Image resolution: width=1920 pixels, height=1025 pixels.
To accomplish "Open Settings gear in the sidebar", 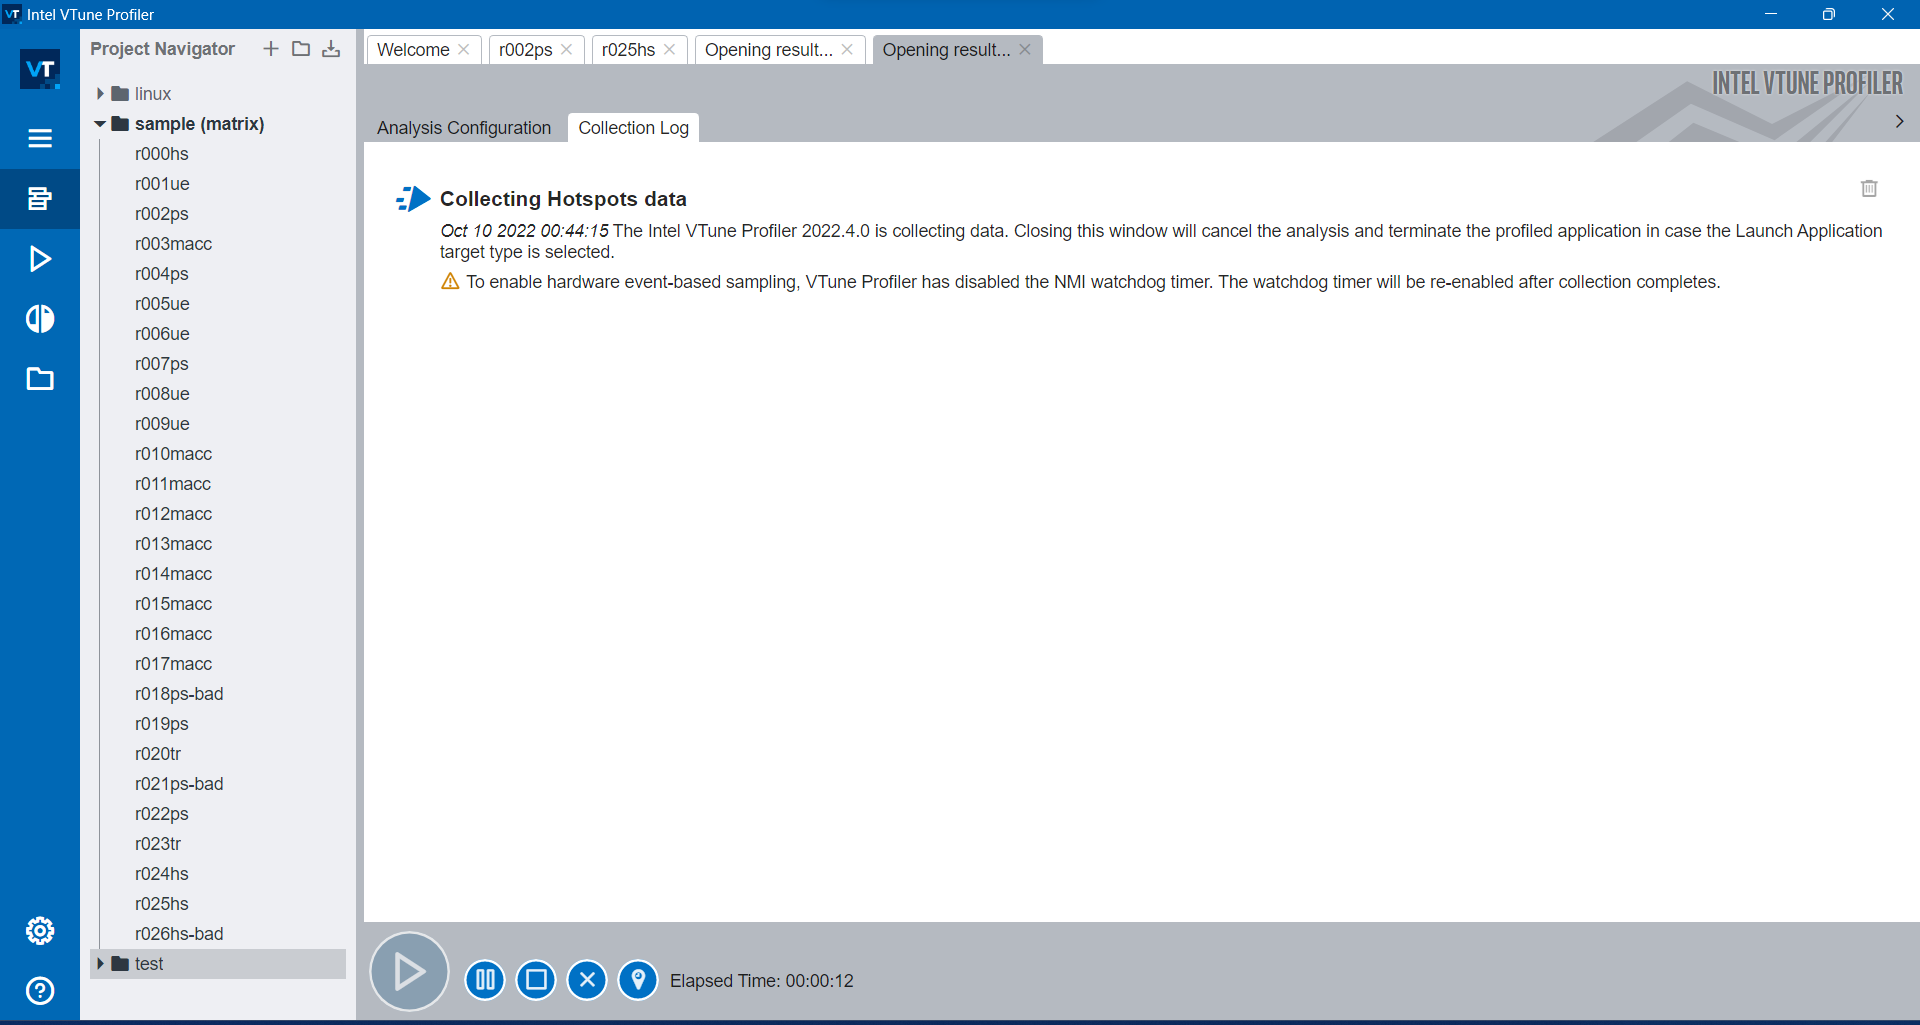I will [x=40, y=931].
